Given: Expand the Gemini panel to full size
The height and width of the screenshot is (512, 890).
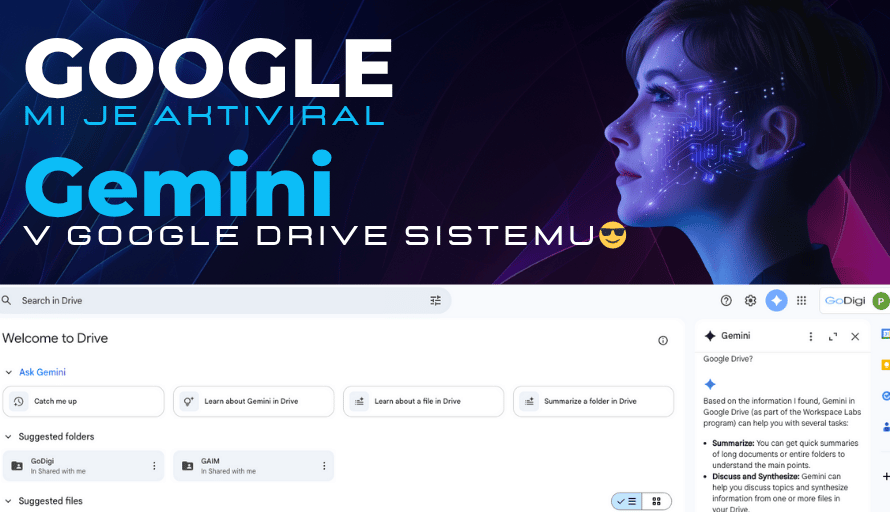Looking at the screenshot, I should click(x=833, y=337).
